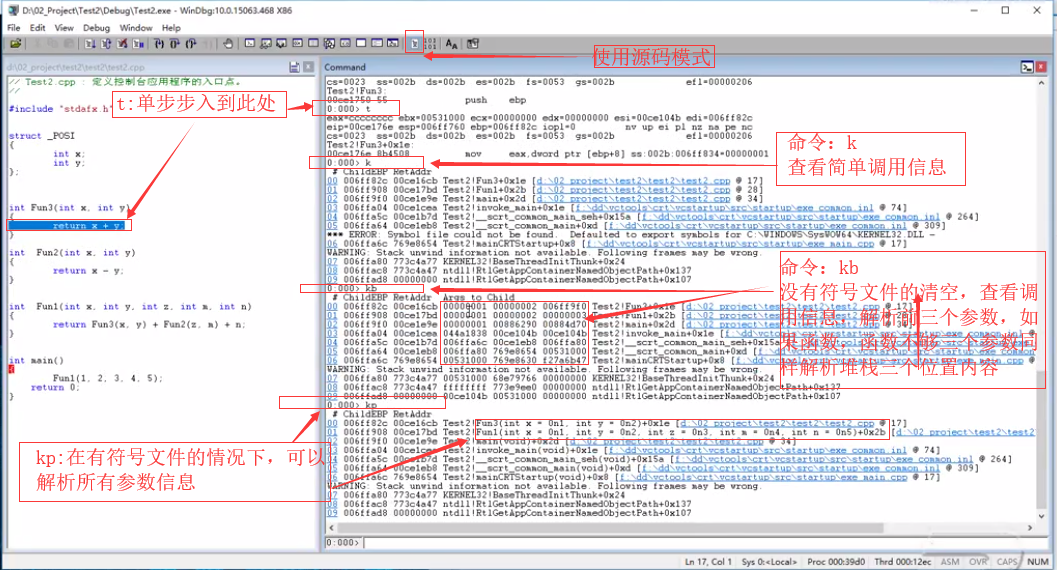Open the Locals window toolbar icon
The height and width of the screenshot is (570, 1057).
pos(282,44)
